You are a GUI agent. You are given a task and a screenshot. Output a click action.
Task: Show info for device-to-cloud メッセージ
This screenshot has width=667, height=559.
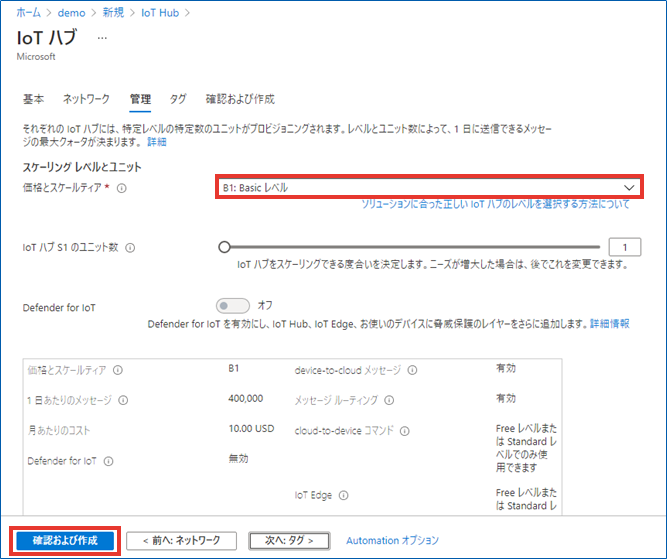click(x=412, y=370)
